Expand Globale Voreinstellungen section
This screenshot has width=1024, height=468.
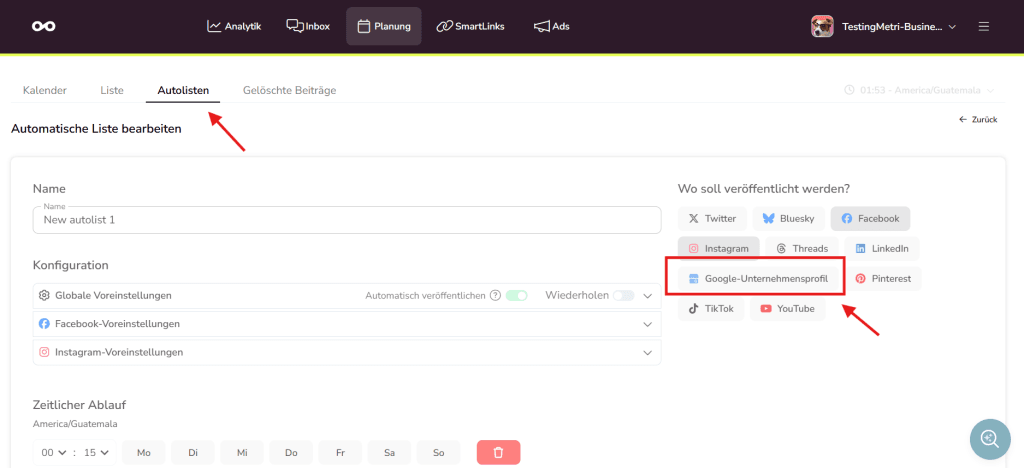coord(647,296)
